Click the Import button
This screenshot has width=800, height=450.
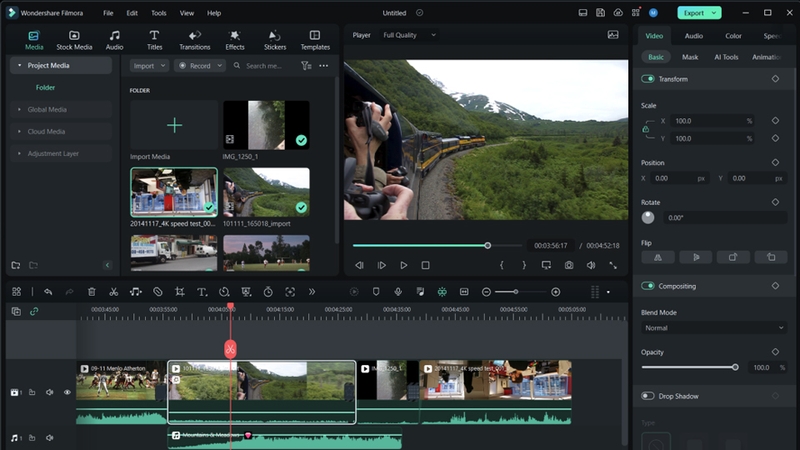(149, 66)
